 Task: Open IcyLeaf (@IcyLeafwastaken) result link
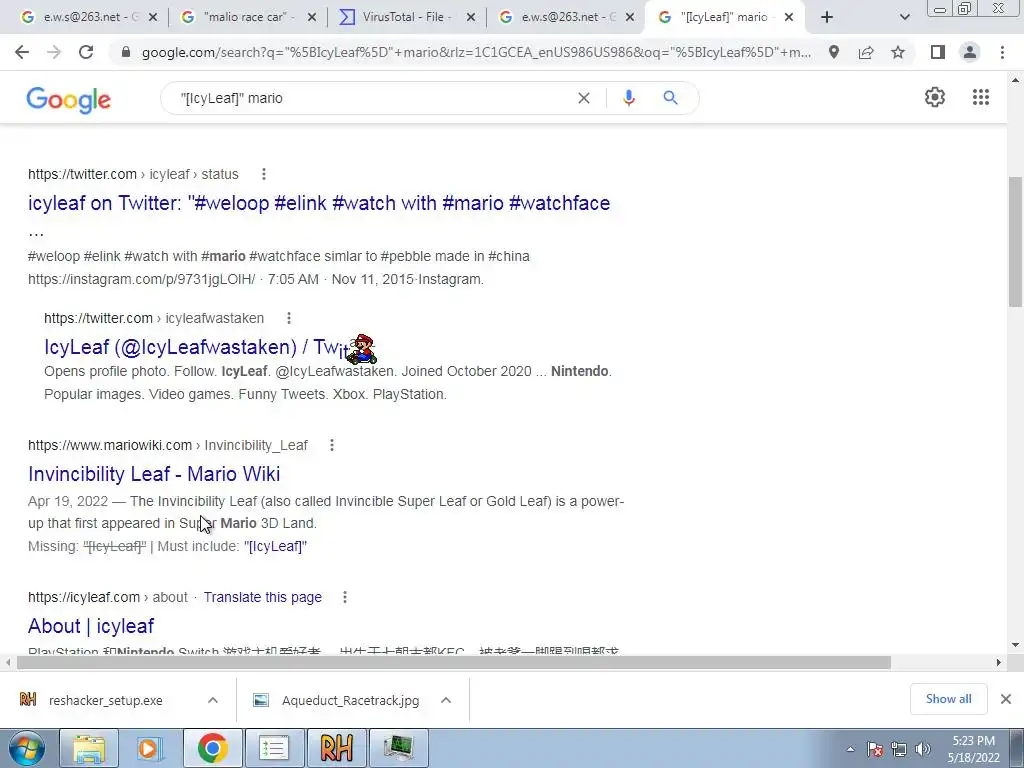click(195, 347)
